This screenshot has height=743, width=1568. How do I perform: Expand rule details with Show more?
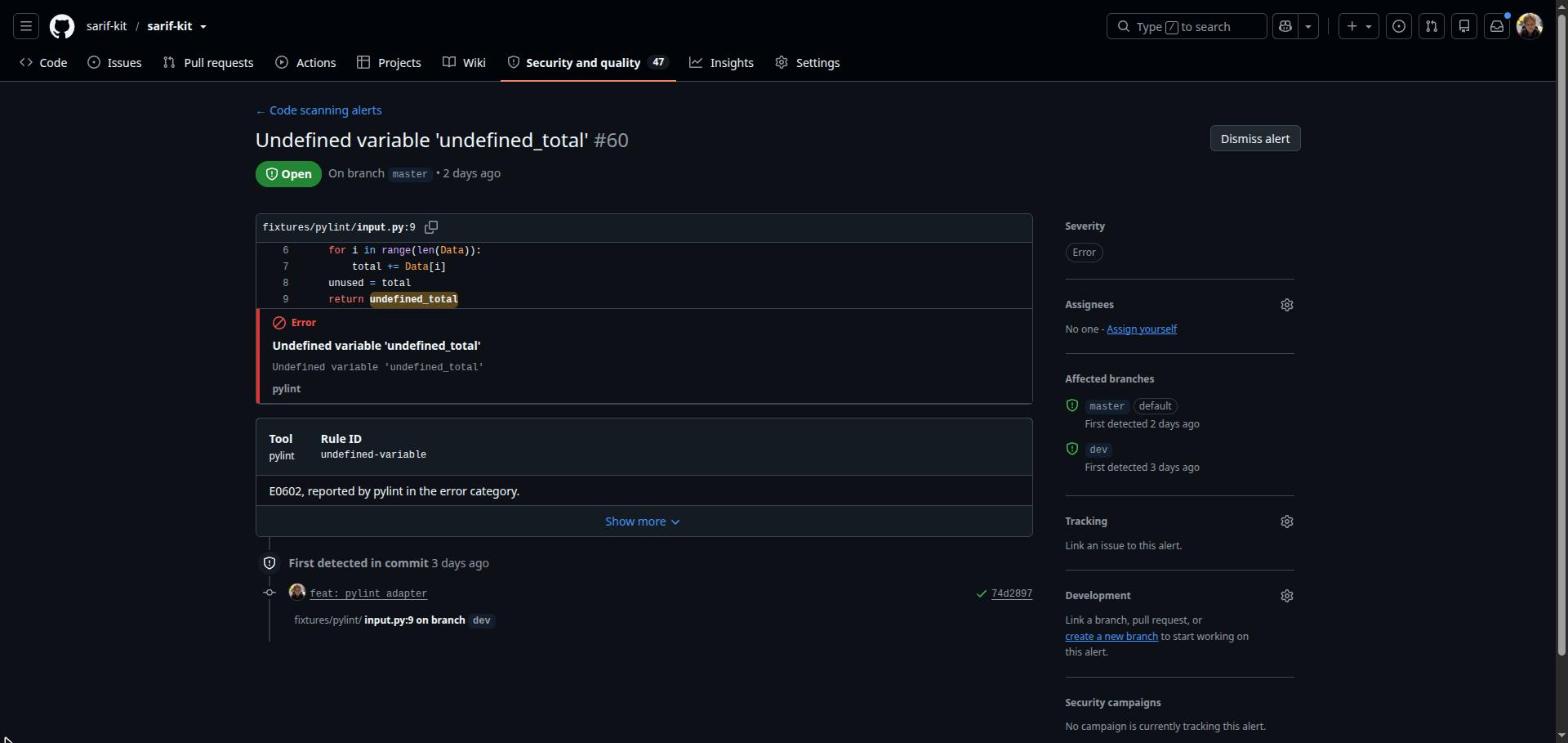[643, 521]
